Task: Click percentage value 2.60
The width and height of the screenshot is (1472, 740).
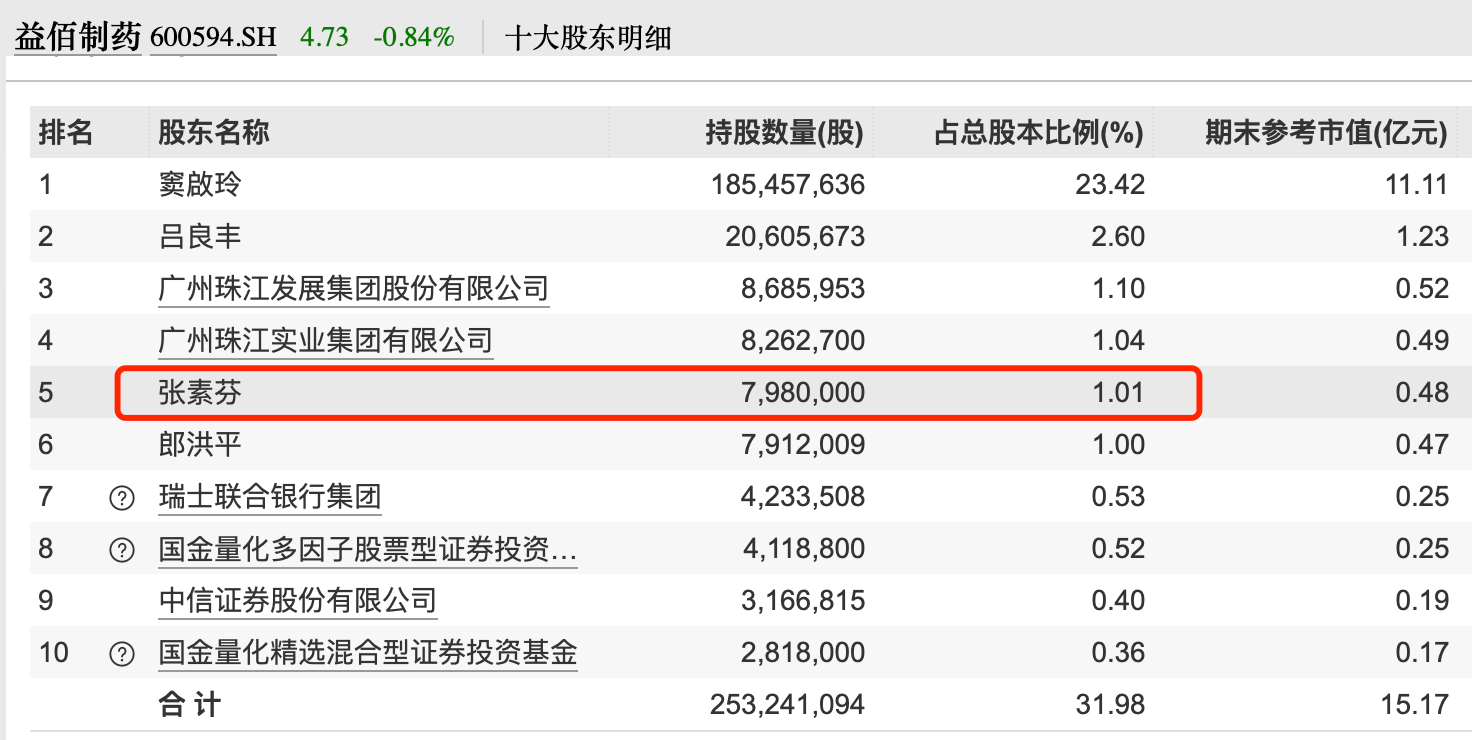Action: 1119,237
